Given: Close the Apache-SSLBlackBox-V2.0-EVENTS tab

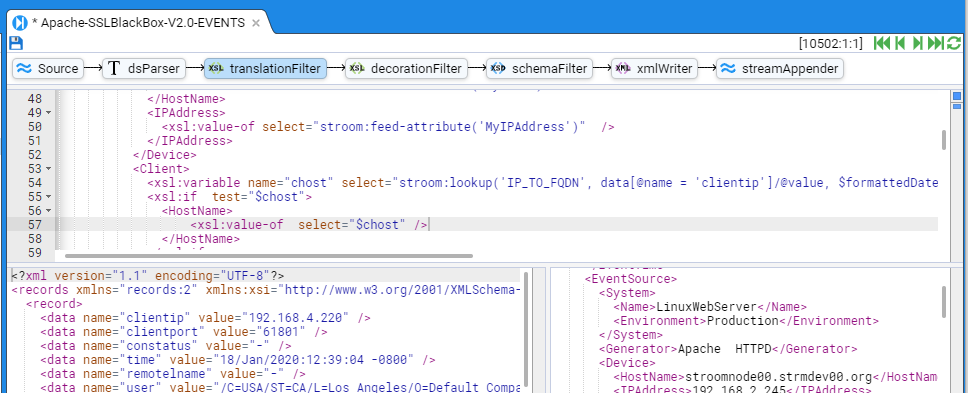Looking at the screenshot, I should point(256,23).
